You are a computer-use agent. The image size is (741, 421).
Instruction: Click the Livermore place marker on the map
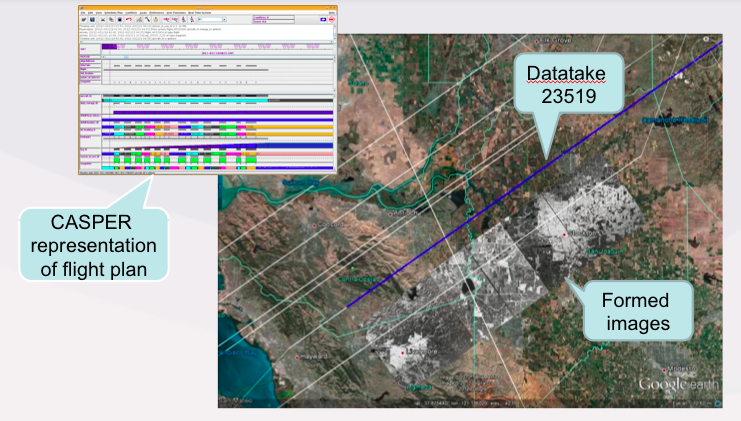tap(403, 352)
